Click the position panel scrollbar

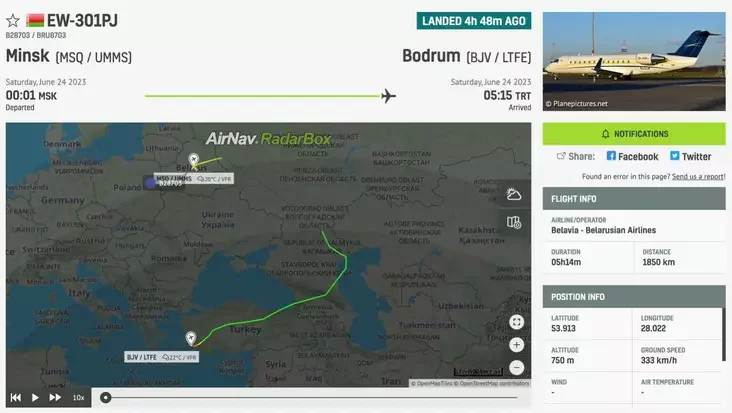[x=724, y=334]
